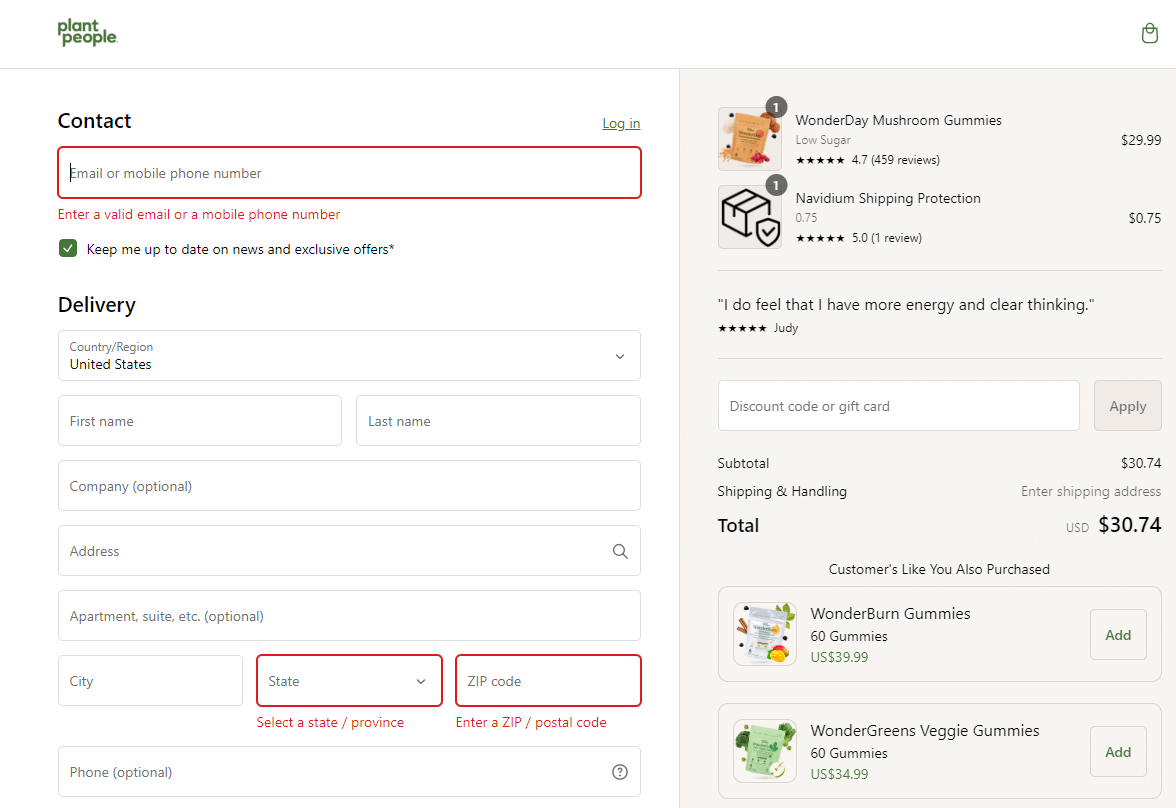Follow the Log in link
Viewport: 1176px width, 808px height.
[x=621, y=123]
